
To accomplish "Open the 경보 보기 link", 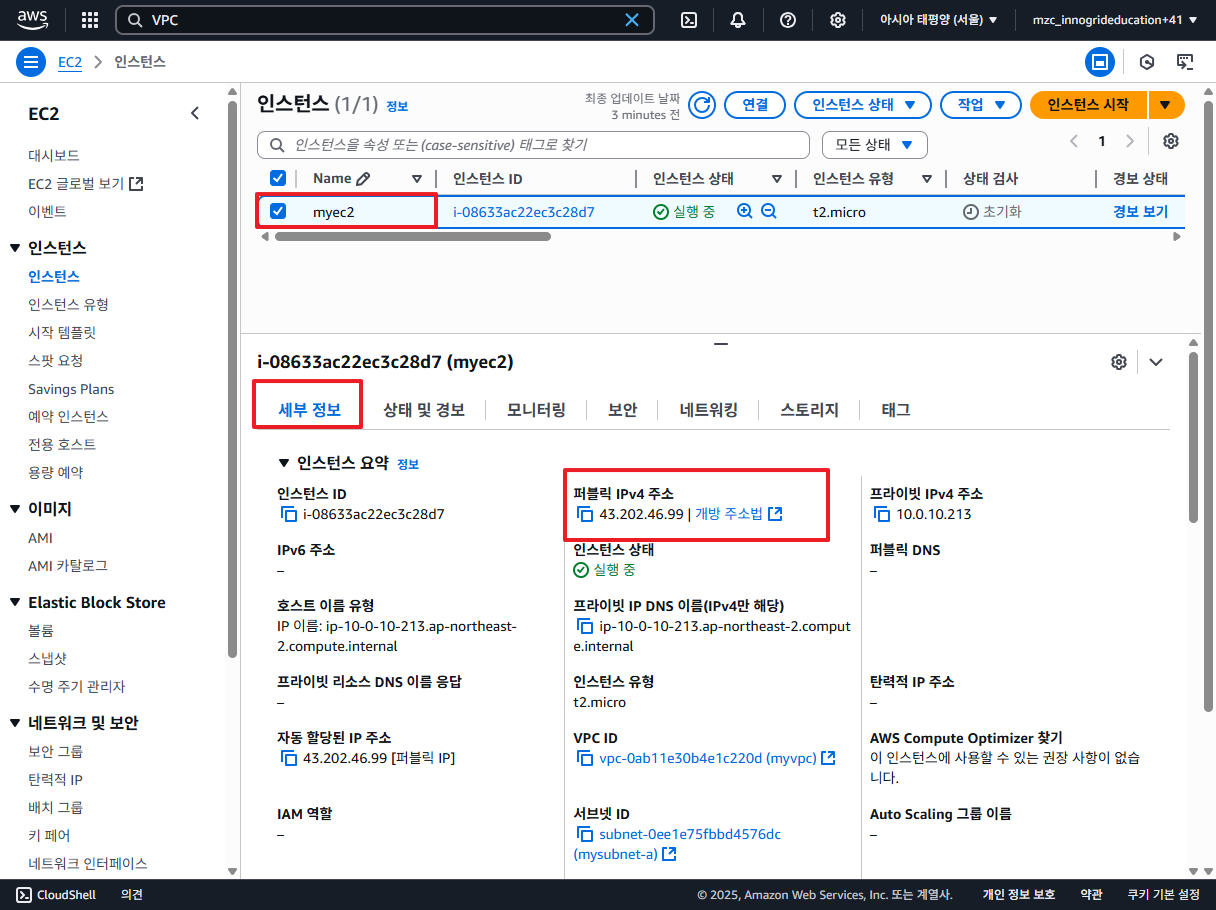I will pos(1140,212).
